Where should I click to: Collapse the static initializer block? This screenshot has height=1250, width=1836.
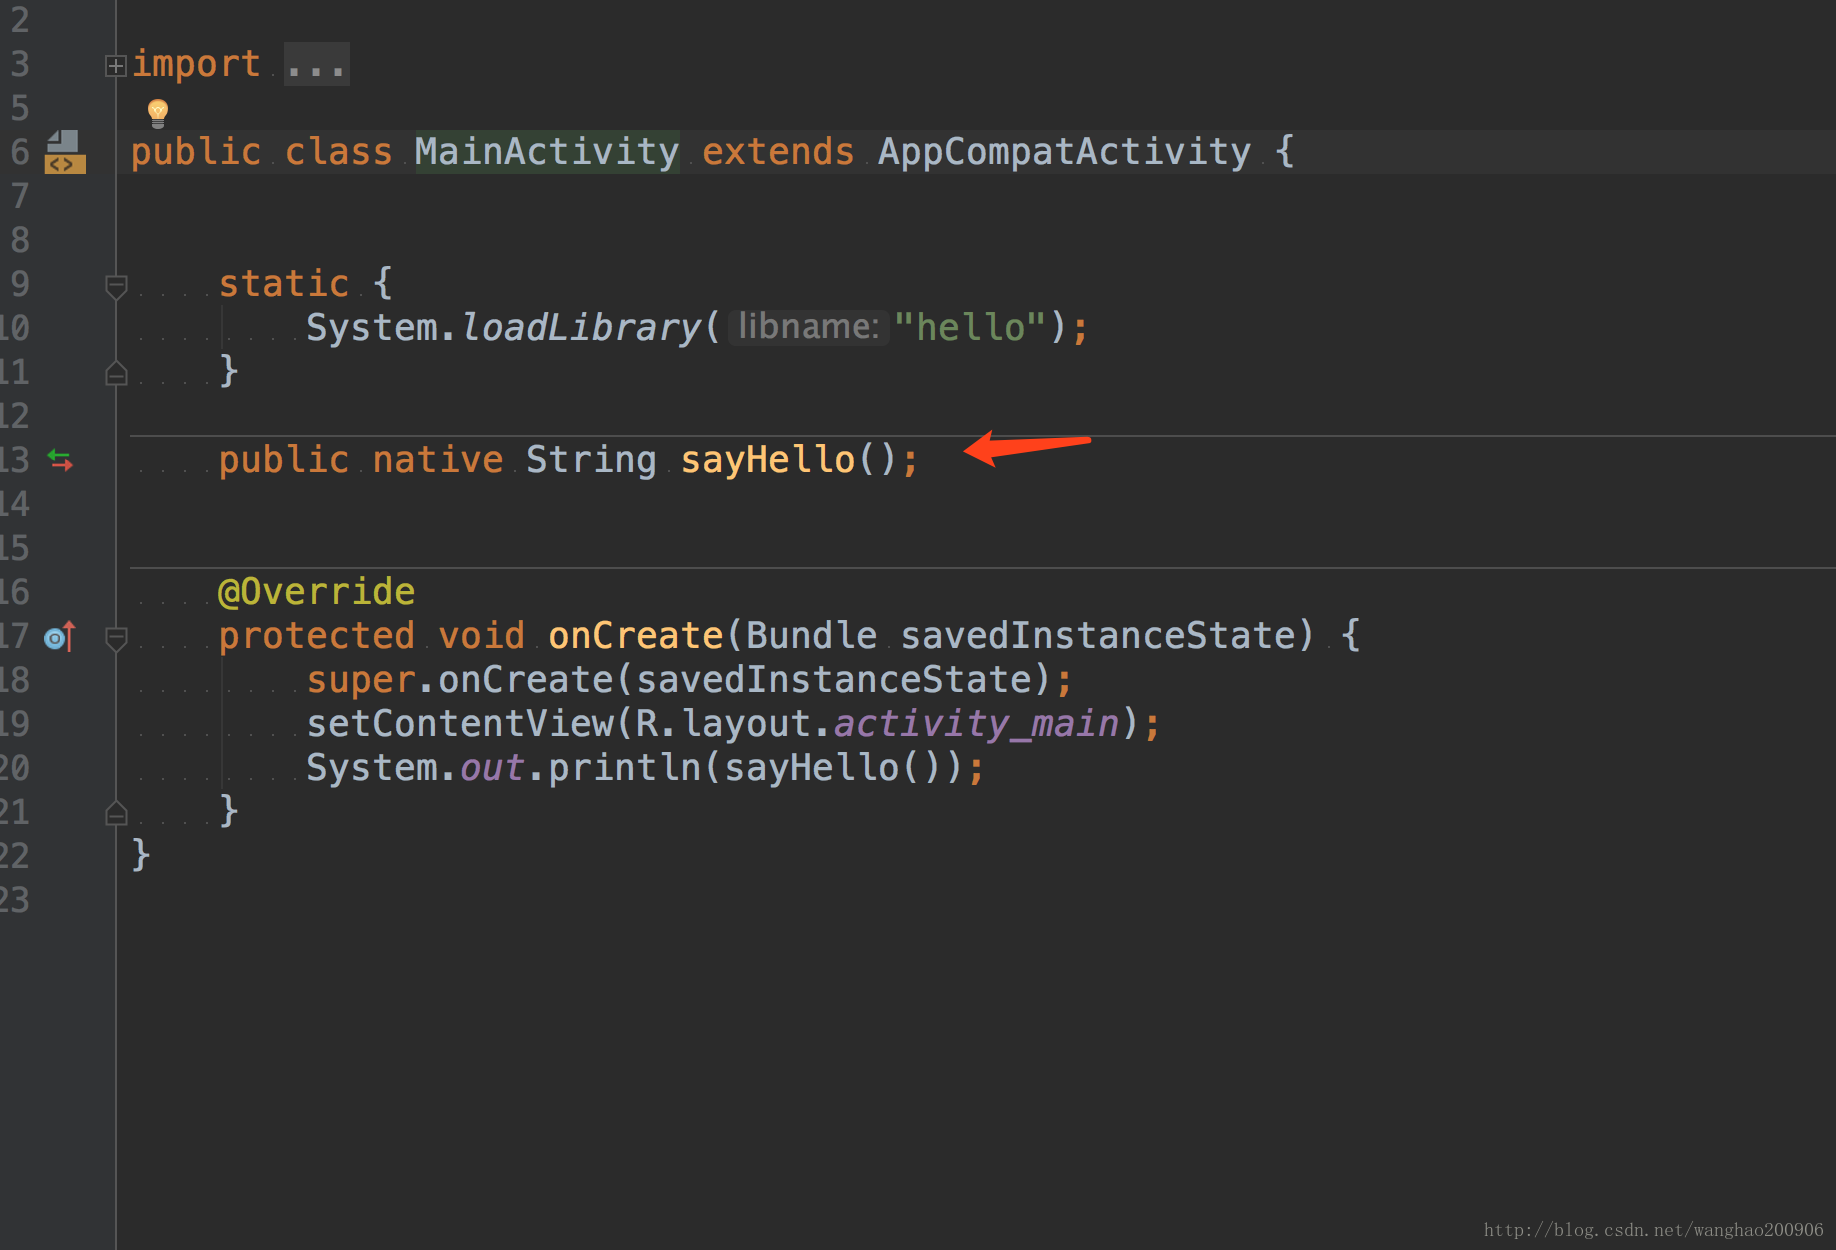[116, 287]
